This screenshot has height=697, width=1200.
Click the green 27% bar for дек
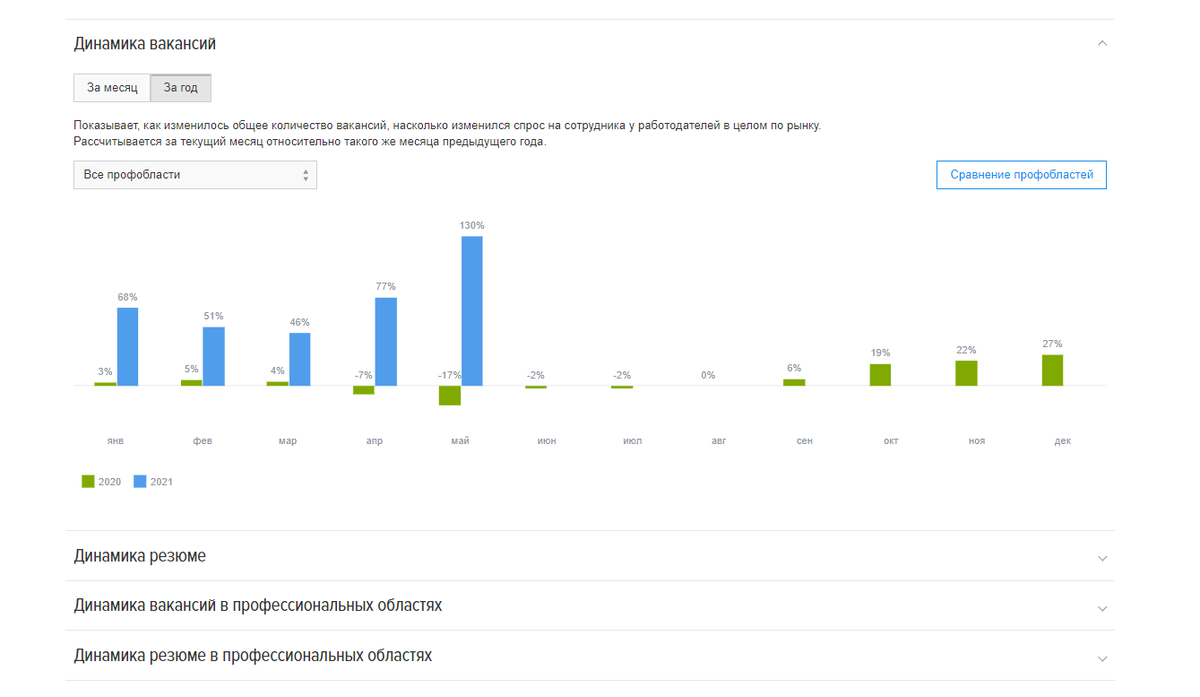(1052, 370)
